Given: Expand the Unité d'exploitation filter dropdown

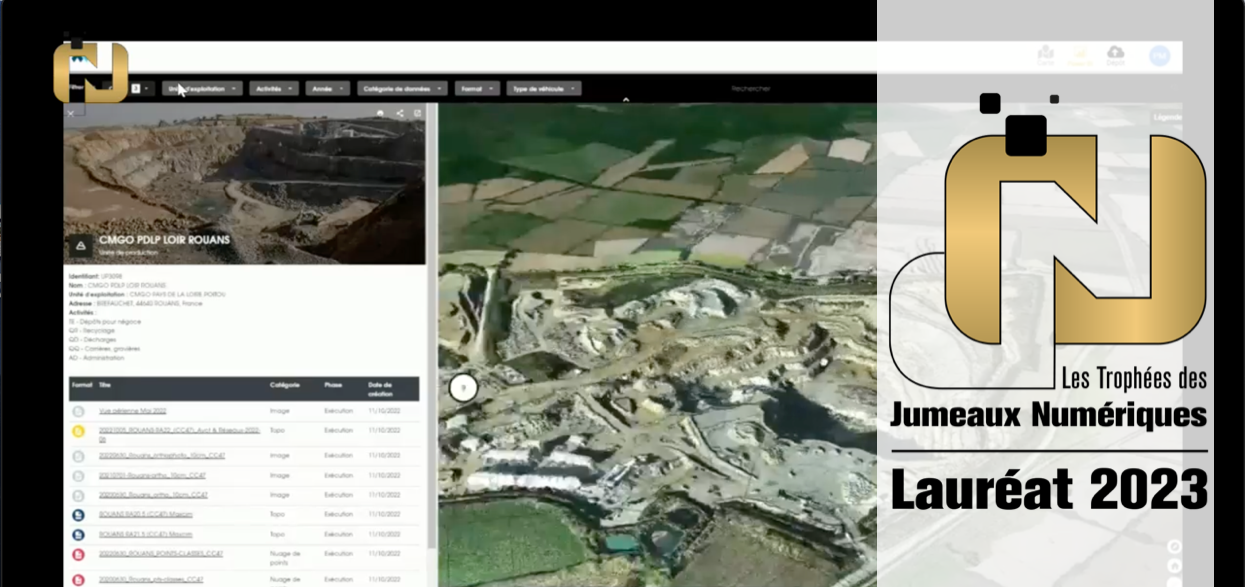Looking at the screenshot, I should (x=203, y=88).
